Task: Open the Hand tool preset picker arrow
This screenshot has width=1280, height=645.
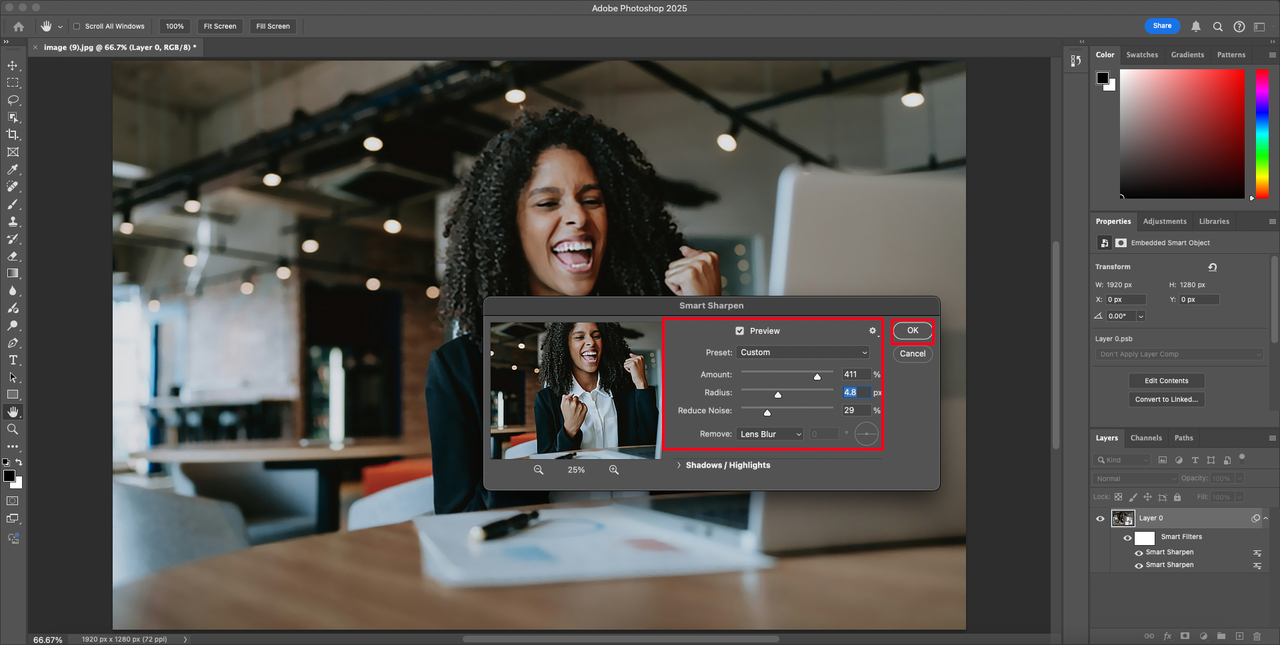Action: point(60,26)
